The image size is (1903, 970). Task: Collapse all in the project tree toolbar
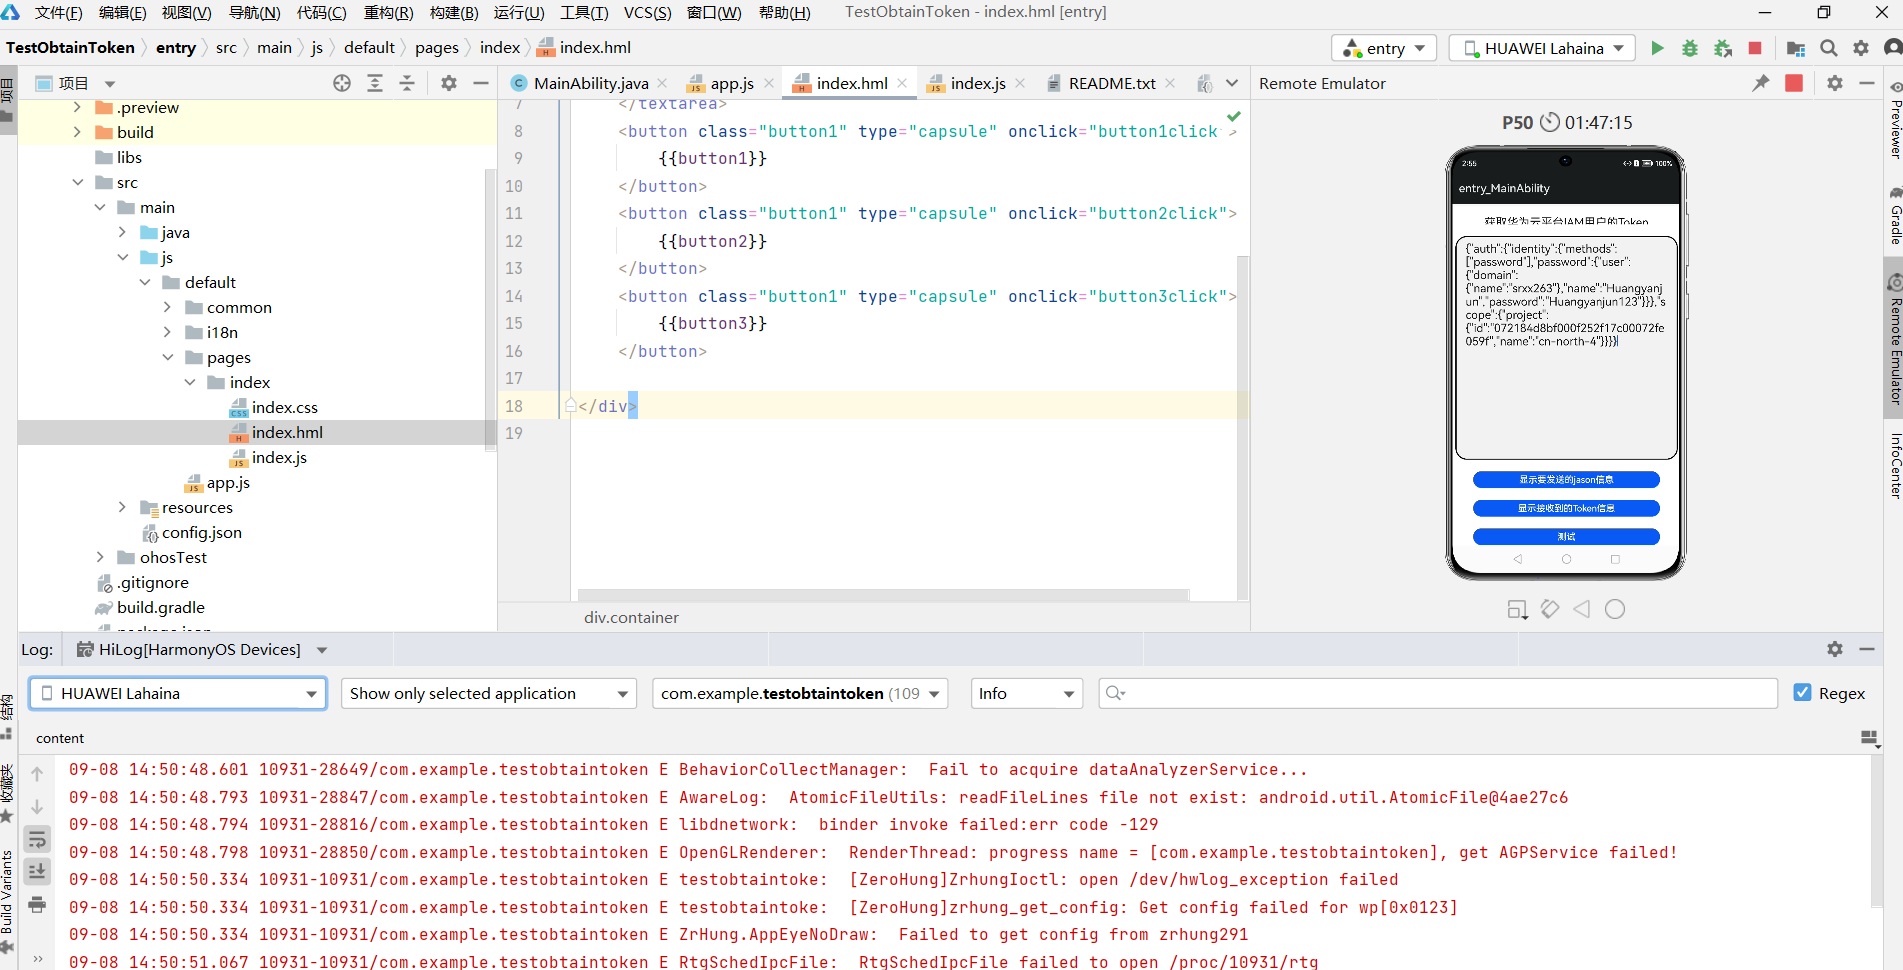407,83
